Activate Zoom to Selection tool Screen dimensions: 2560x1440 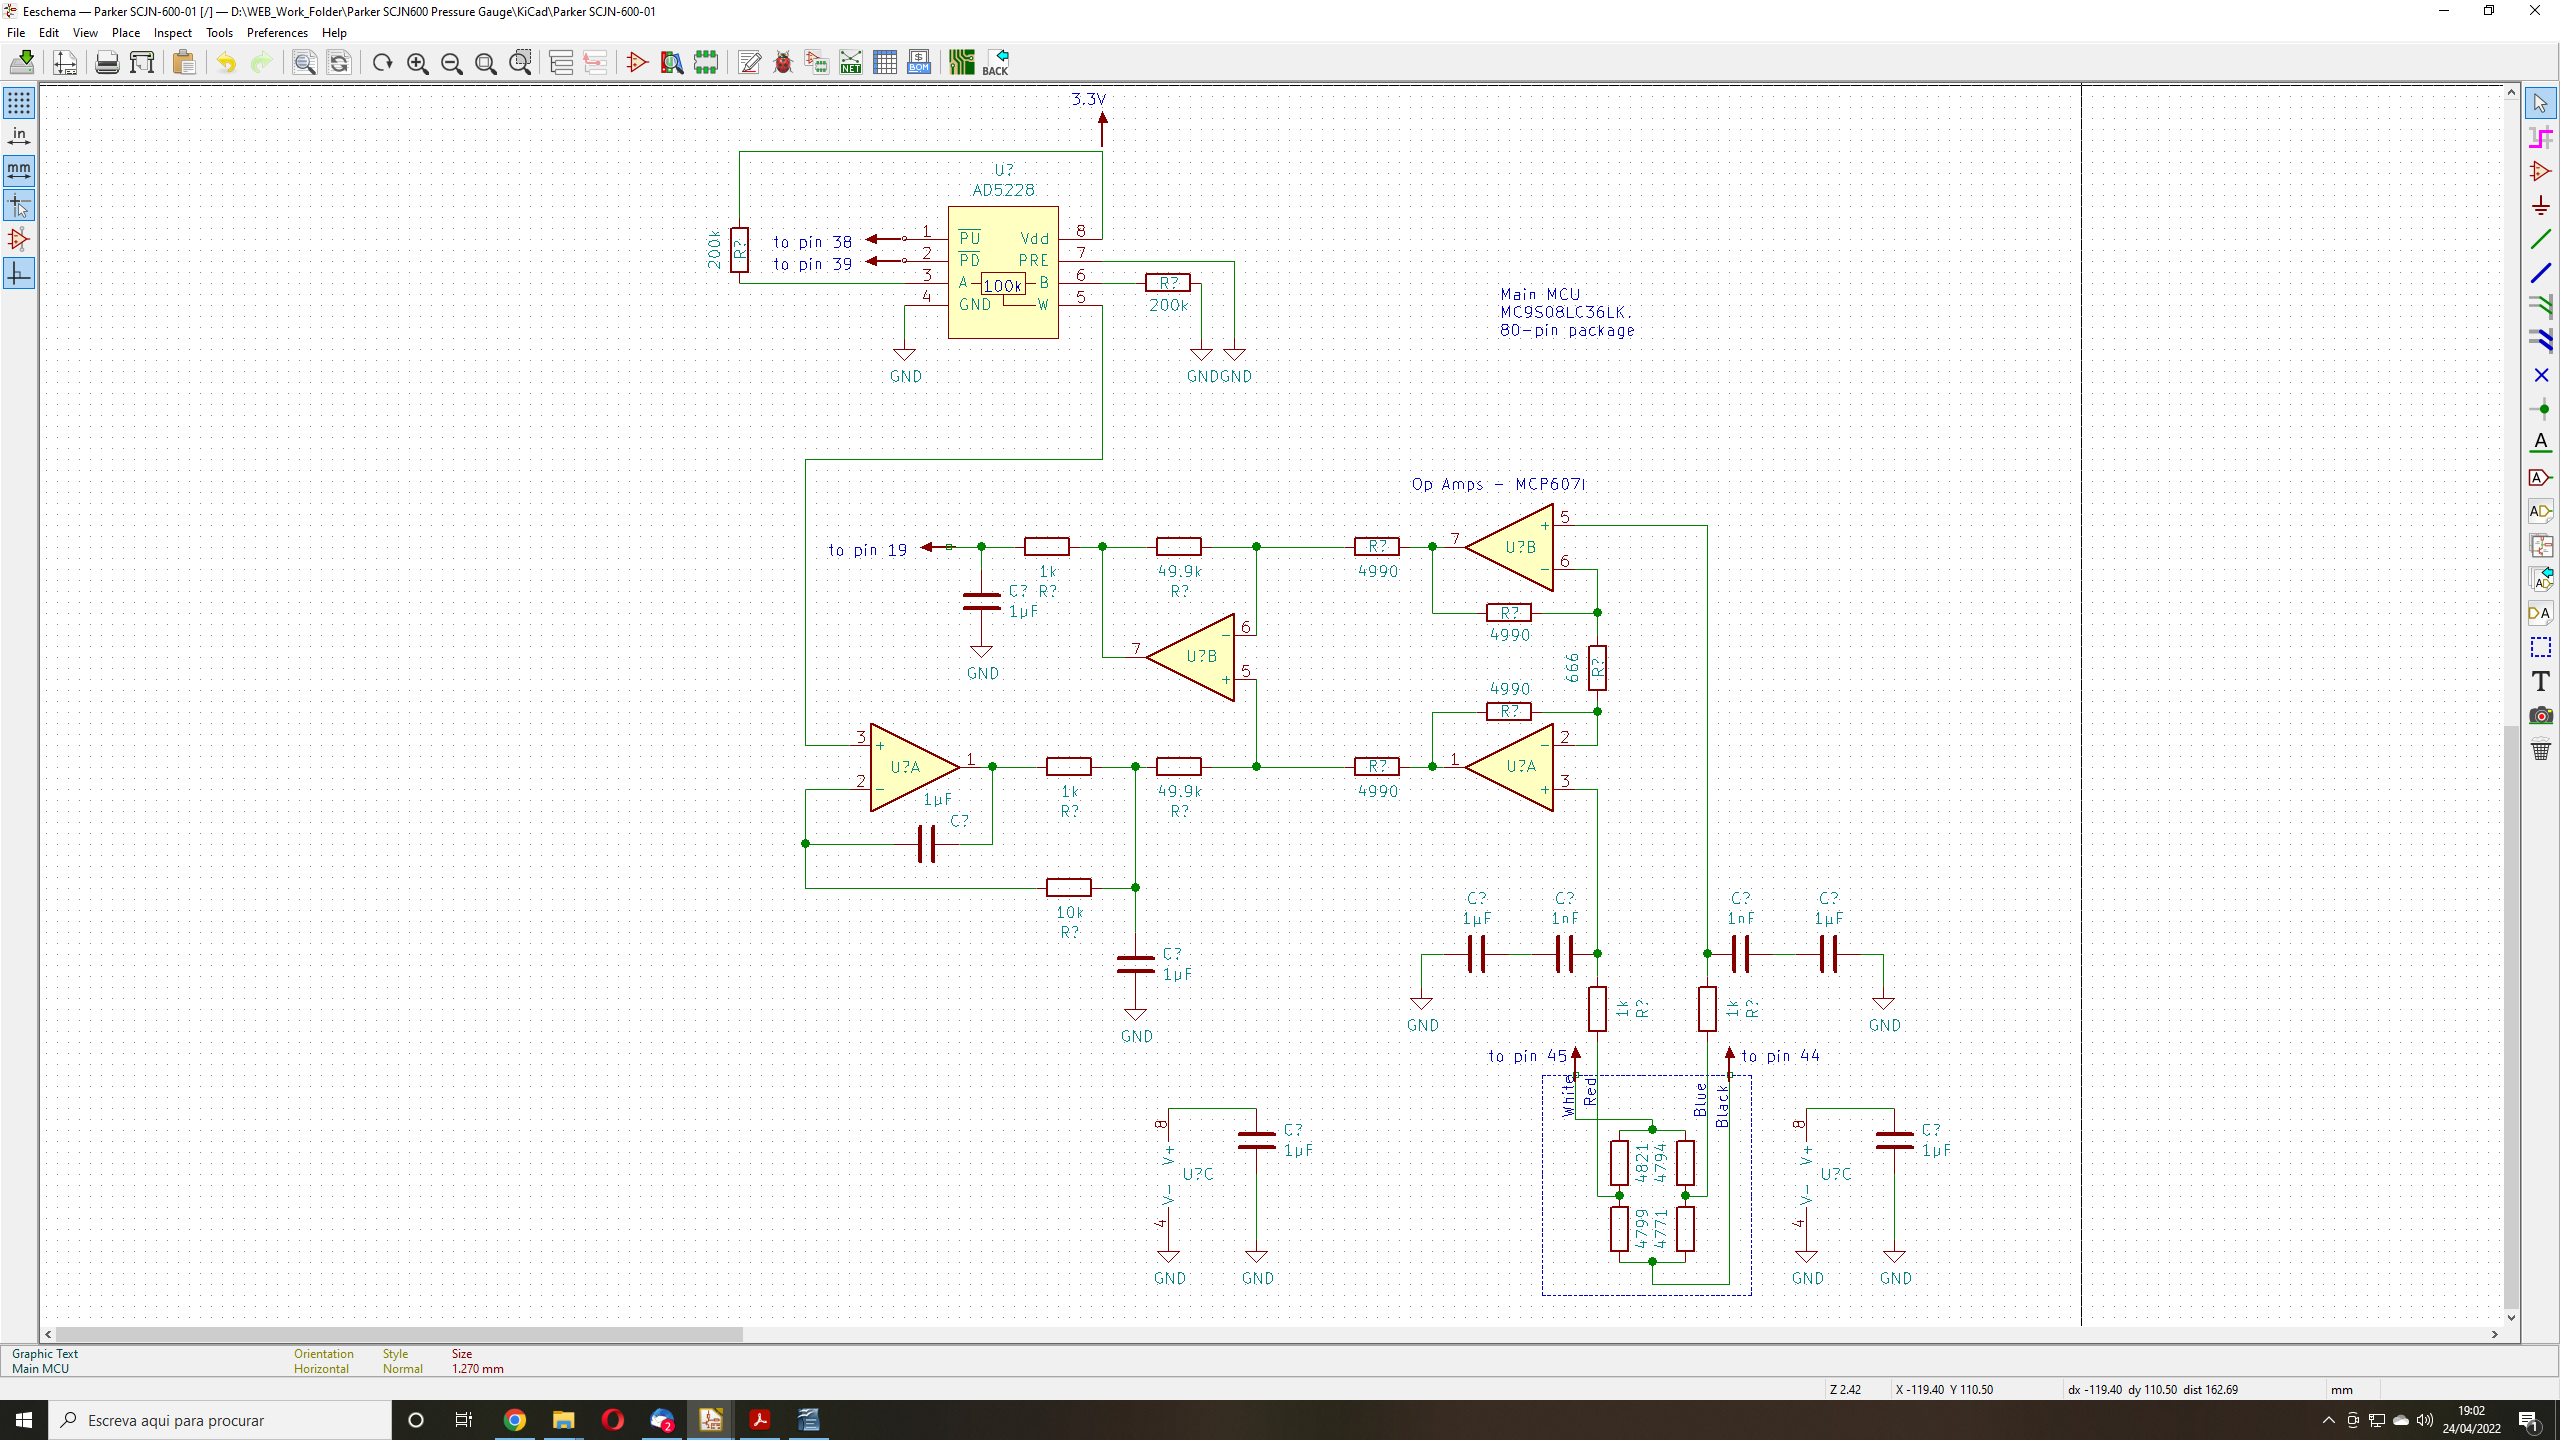tap(520, 62)
